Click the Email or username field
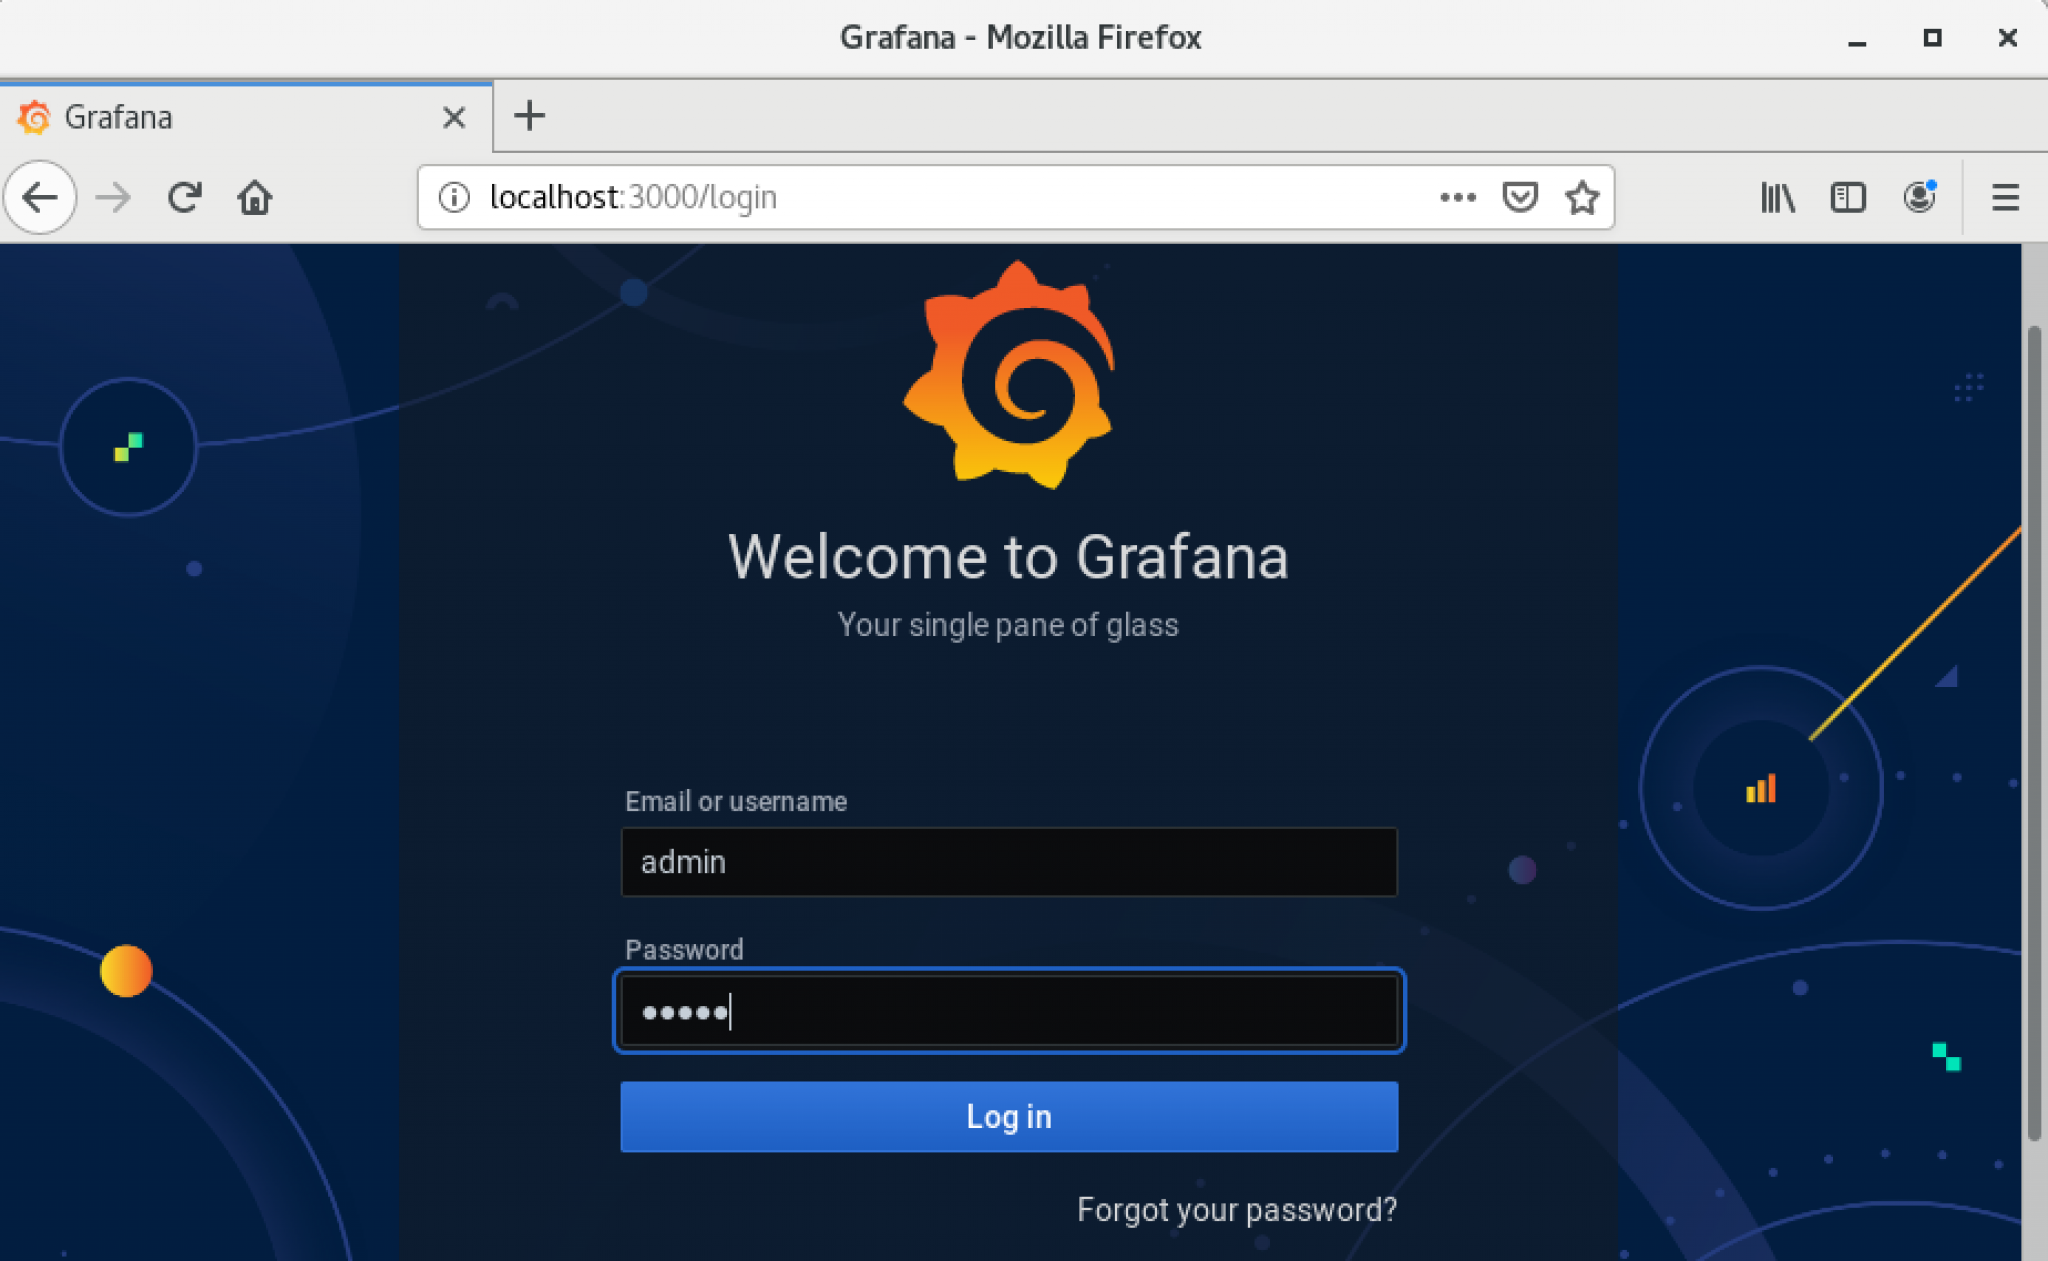 (1009, 862)
